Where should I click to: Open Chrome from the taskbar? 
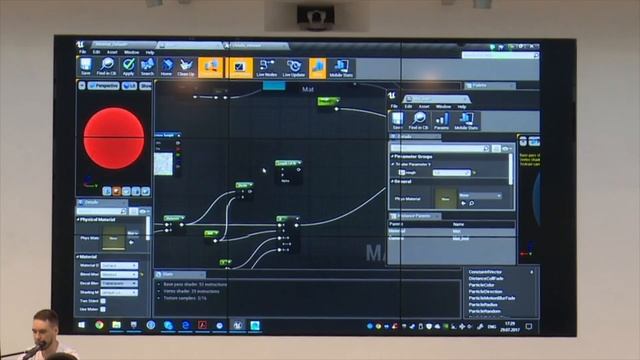(99, 325)
